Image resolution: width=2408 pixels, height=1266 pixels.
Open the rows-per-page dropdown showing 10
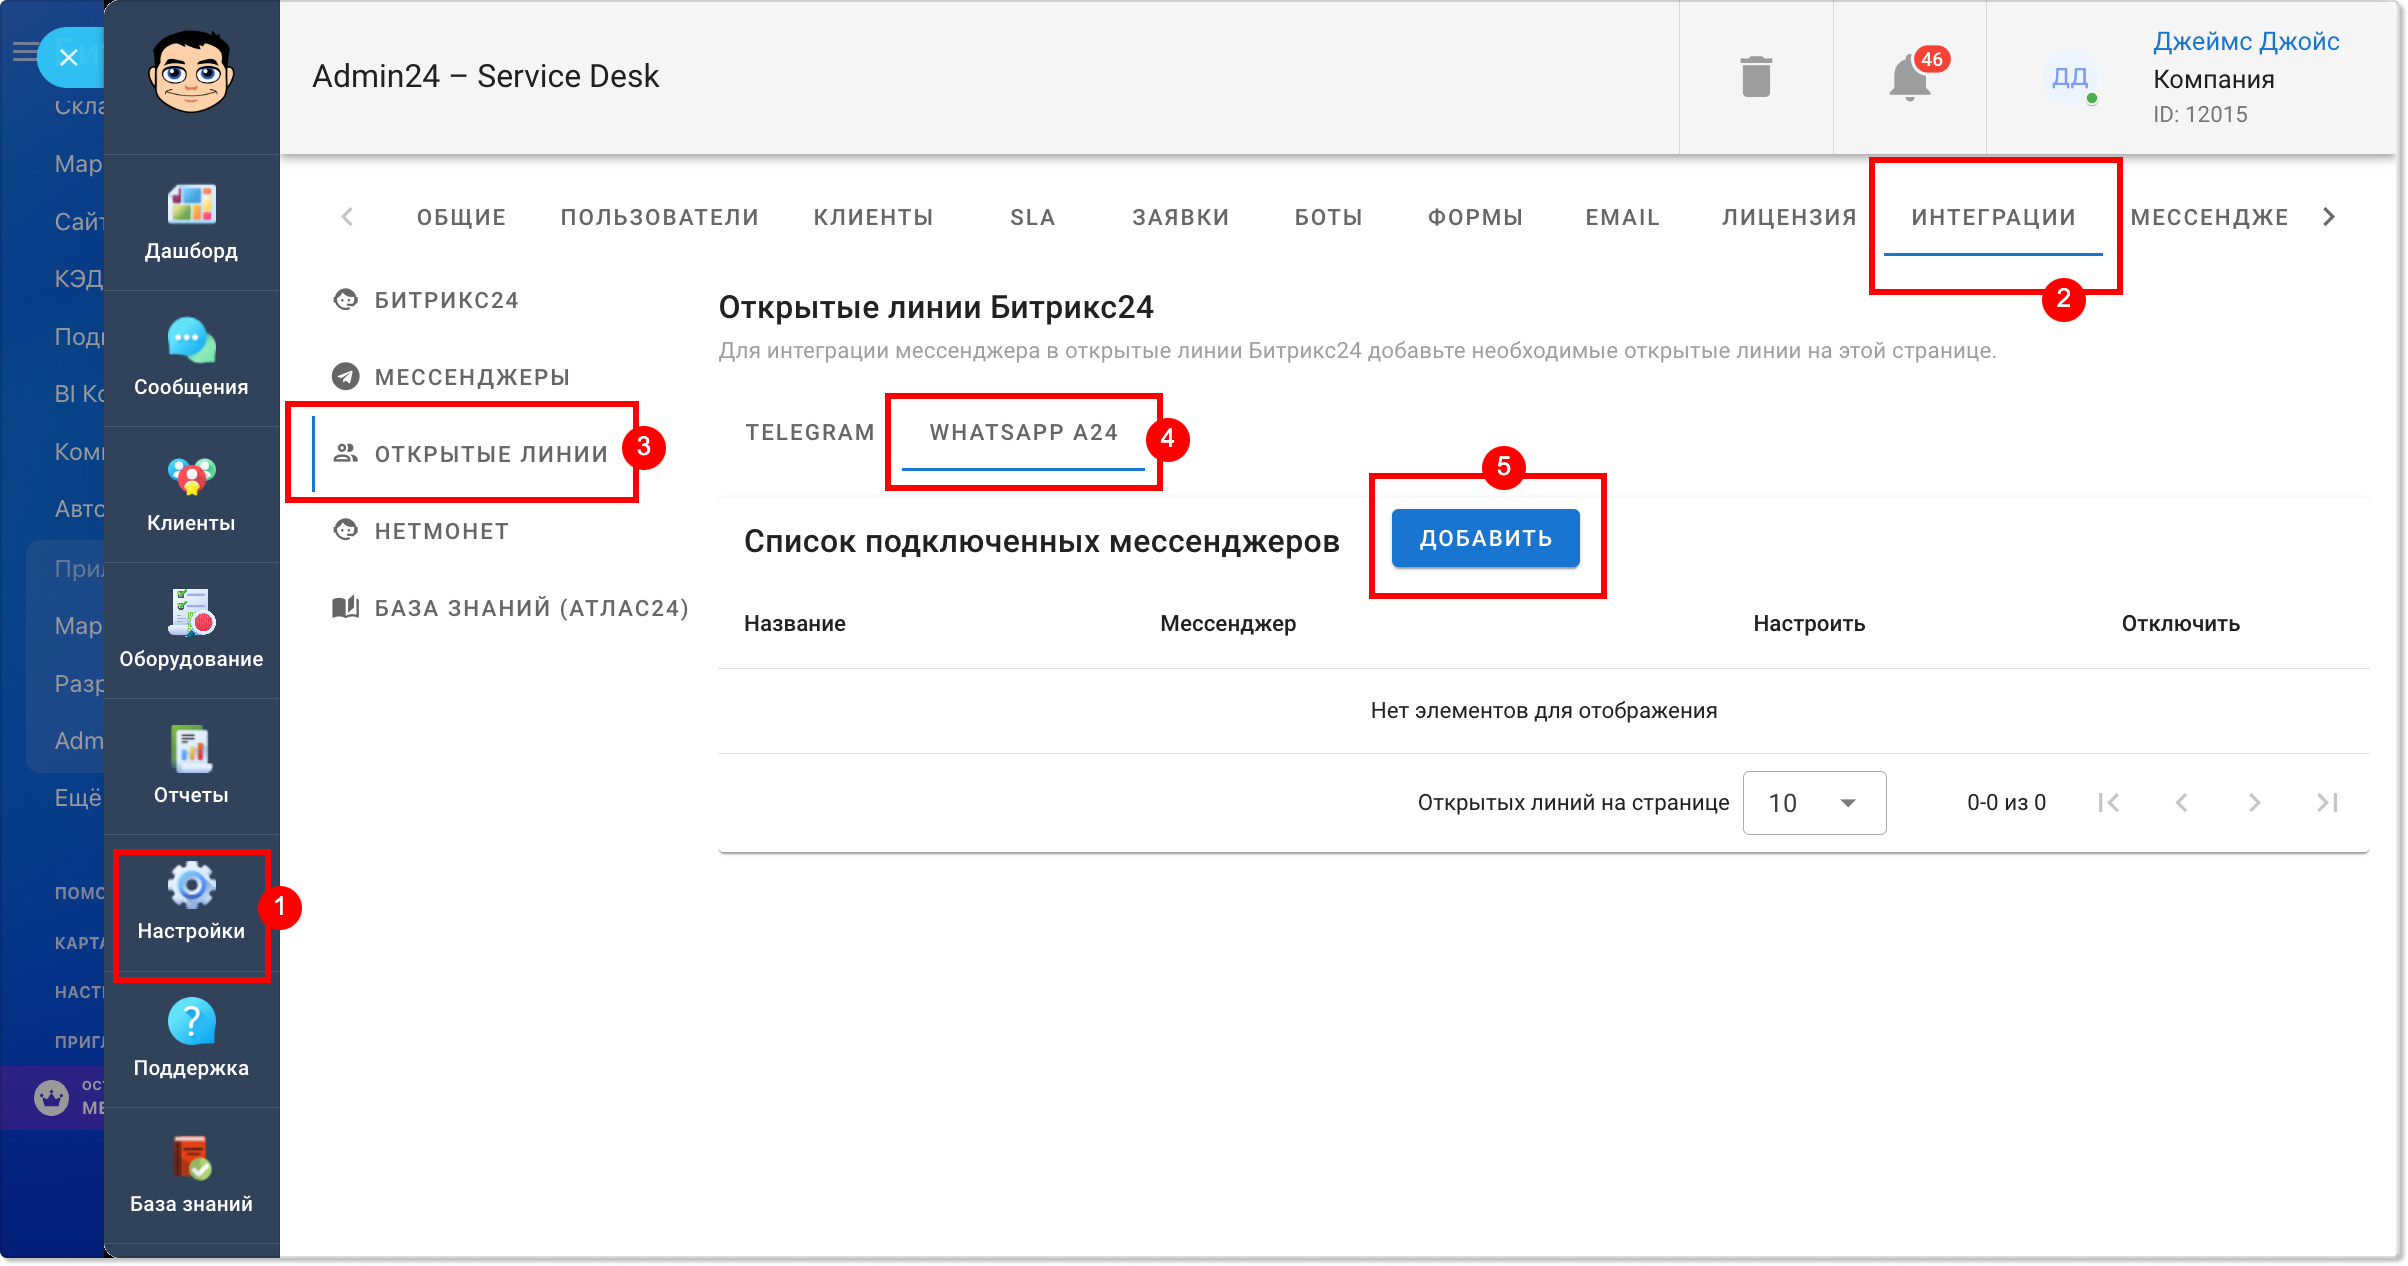click(1814, 803)
